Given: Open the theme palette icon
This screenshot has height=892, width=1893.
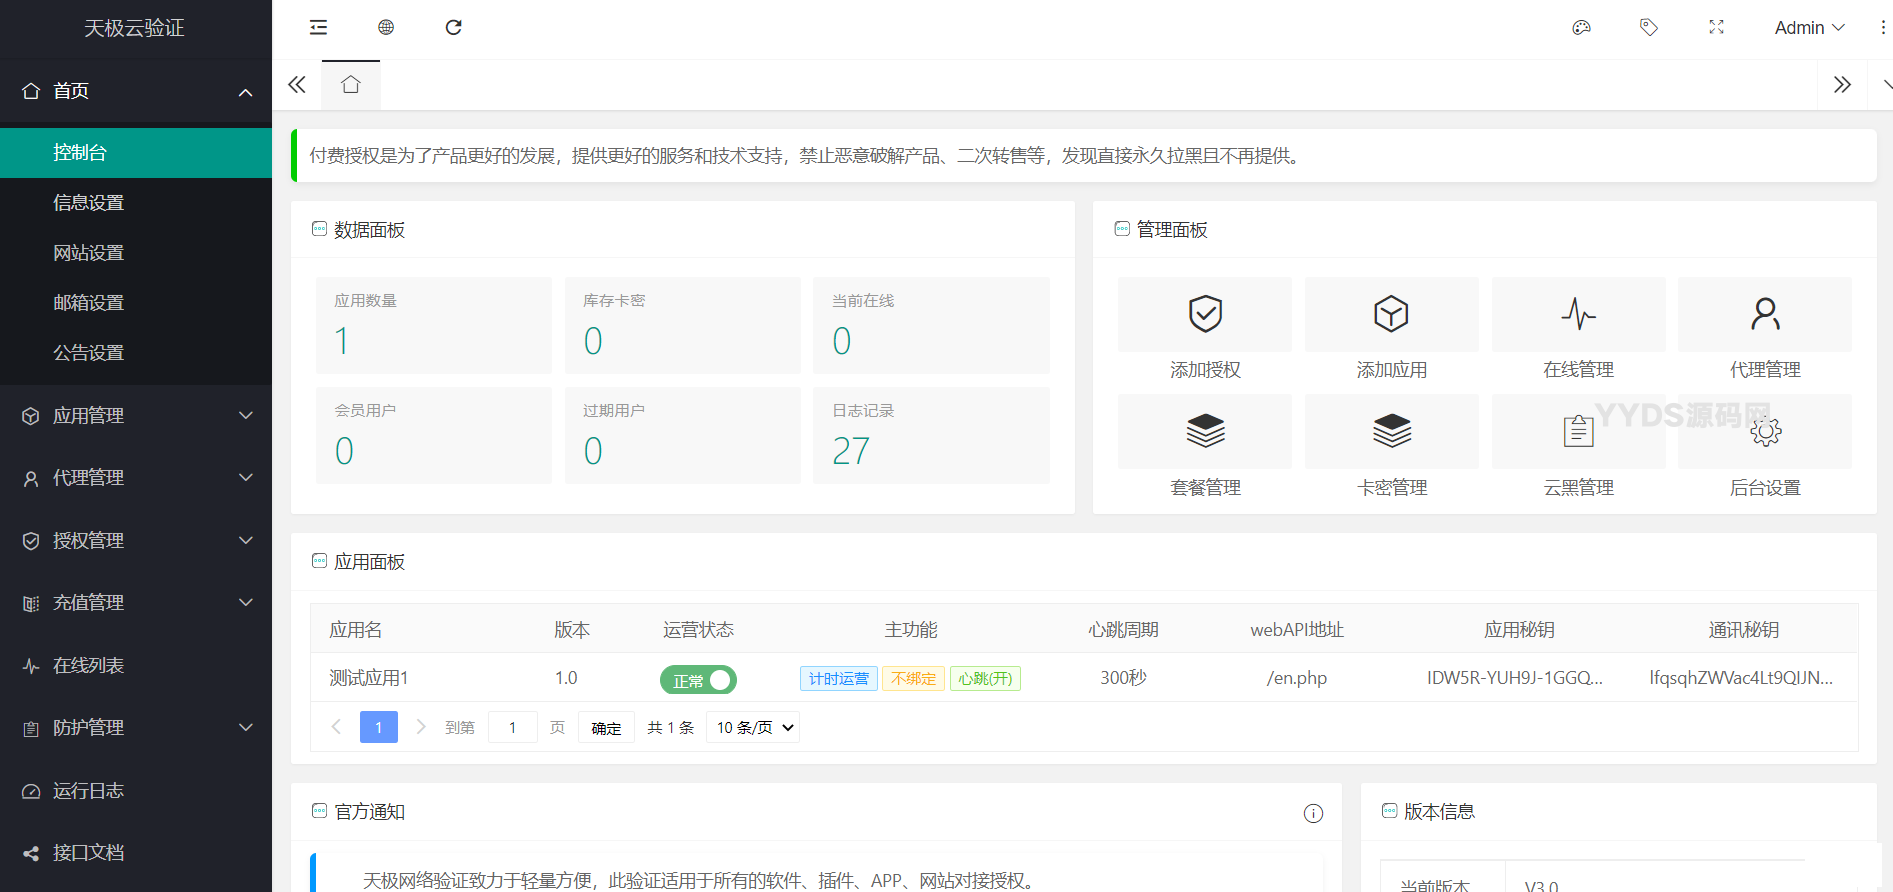Looking at the screenshot, I should pyautogui.click(x=1581, y=27).
